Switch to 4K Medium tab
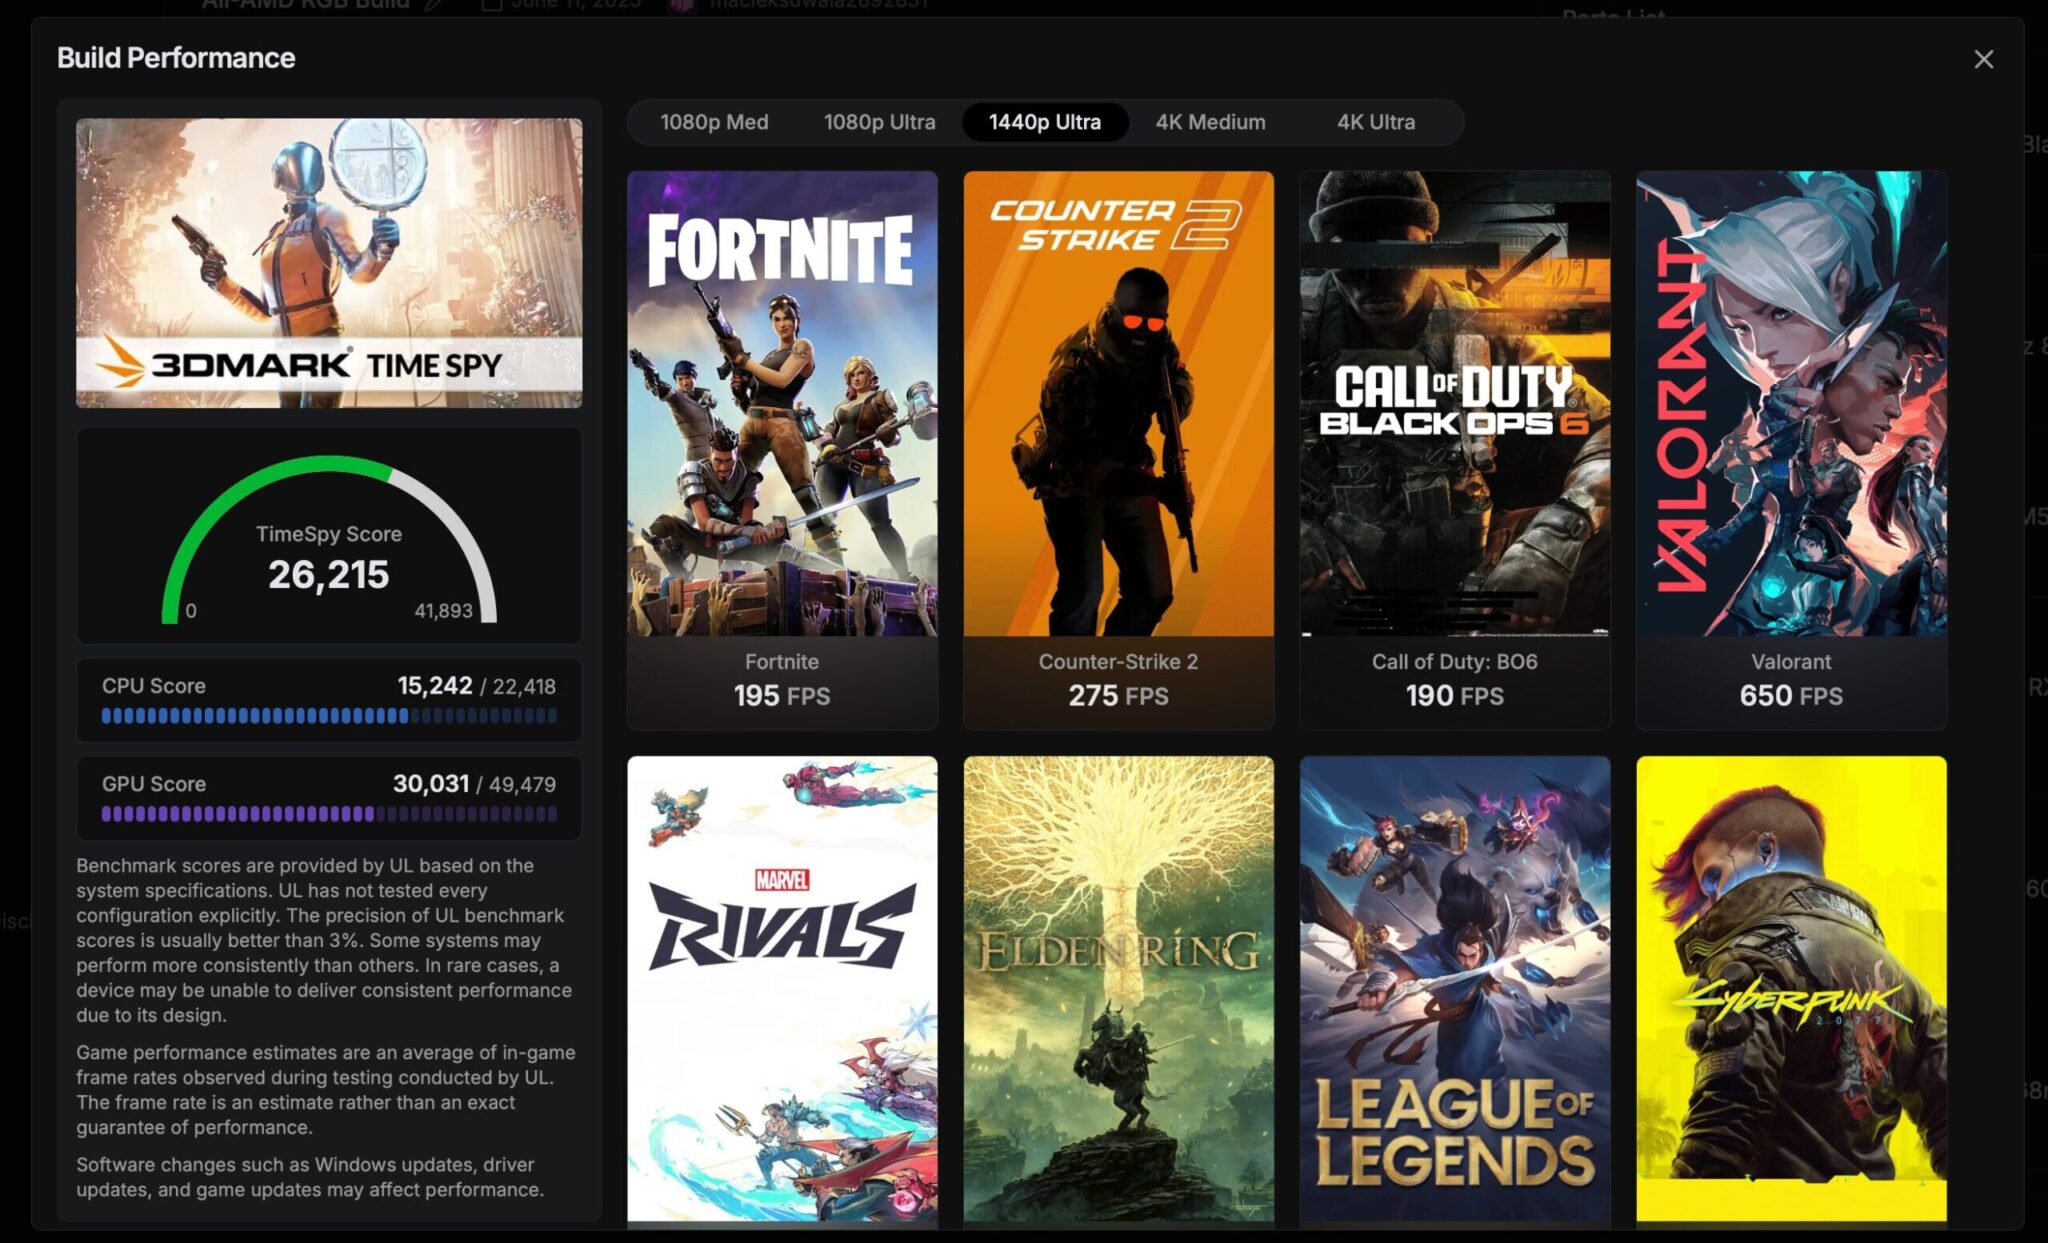The height and width of the screenshot is (1243, 2048). pyautogui.click(x=1210, y=122)
